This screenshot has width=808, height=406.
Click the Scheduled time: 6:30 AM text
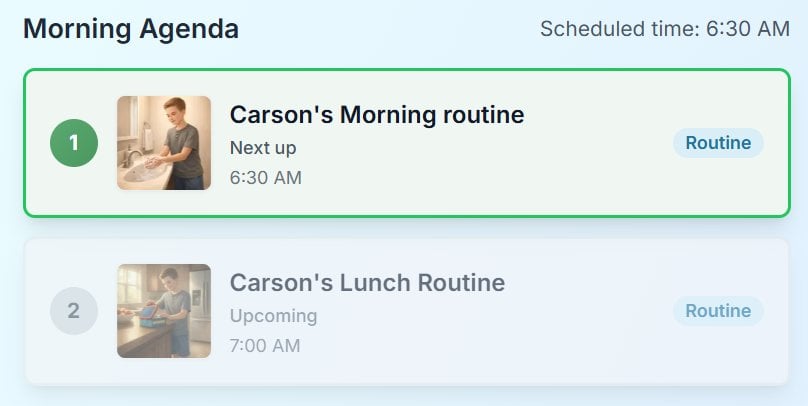point(665,28)
